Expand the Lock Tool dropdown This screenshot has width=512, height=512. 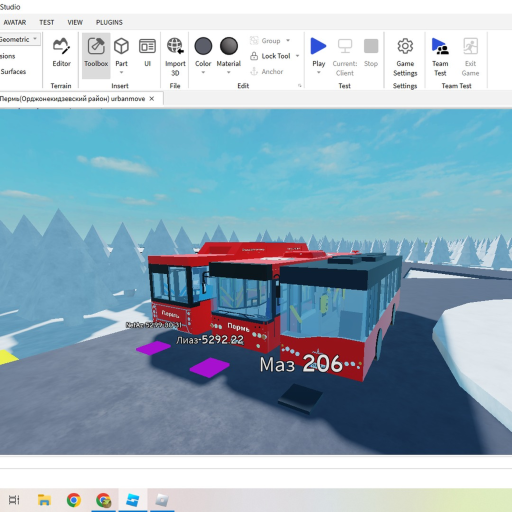coord(297,56)
